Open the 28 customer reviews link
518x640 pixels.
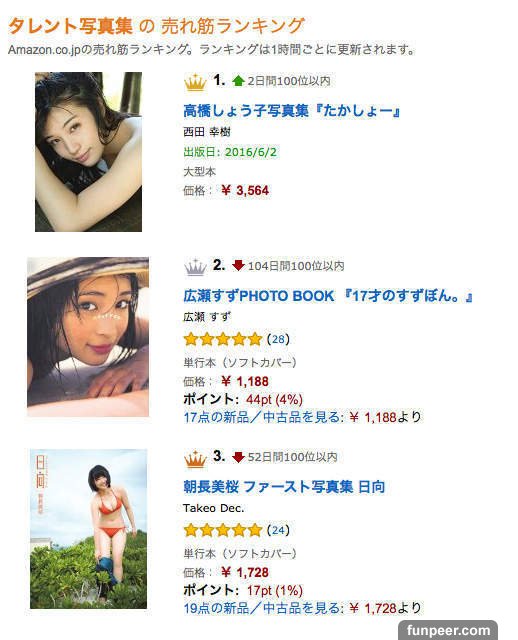278,339
